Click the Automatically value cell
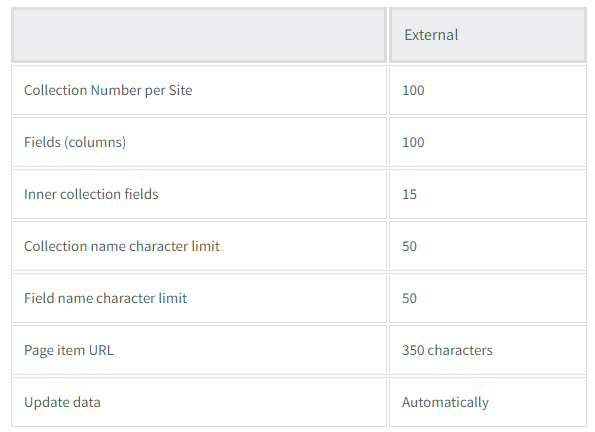Viewport: 595px width, 432px height. 488,402
